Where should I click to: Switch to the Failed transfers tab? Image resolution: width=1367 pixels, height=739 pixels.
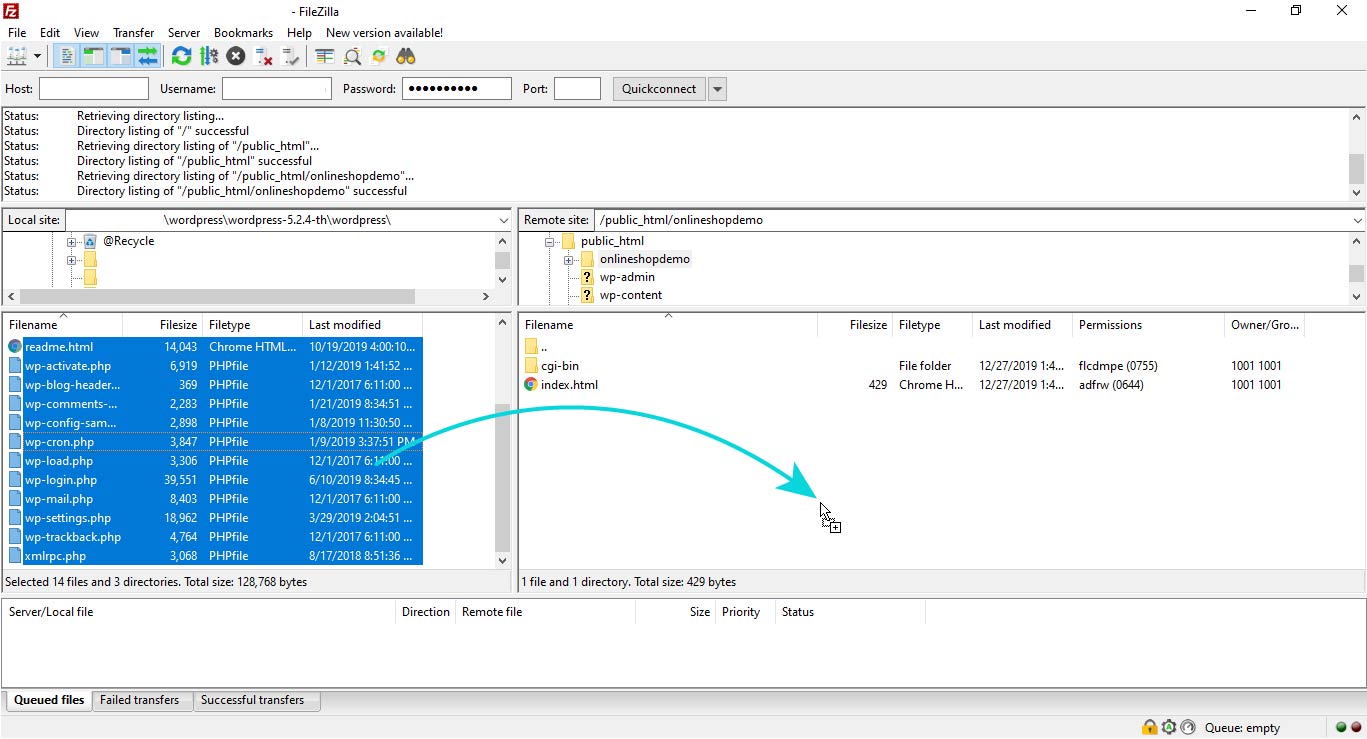pos(140,700)
